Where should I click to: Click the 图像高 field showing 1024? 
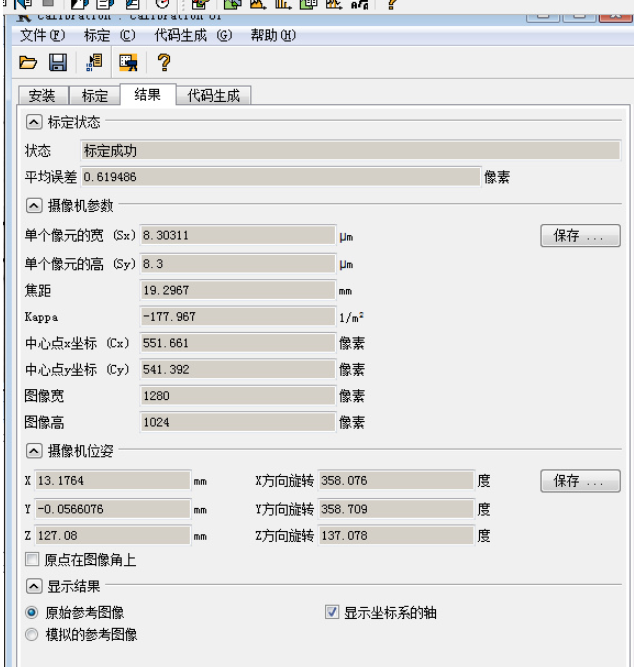(x=238, y=422)
